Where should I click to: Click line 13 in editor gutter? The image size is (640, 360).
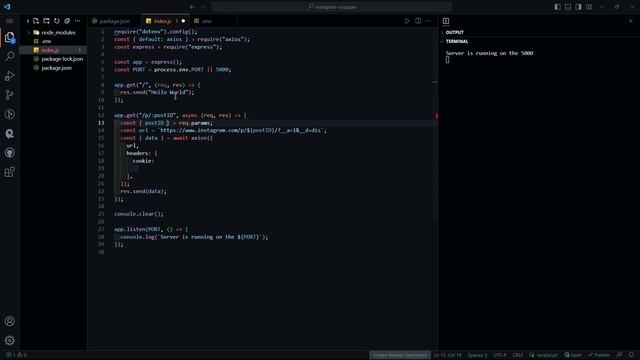(x=101, y=123)
